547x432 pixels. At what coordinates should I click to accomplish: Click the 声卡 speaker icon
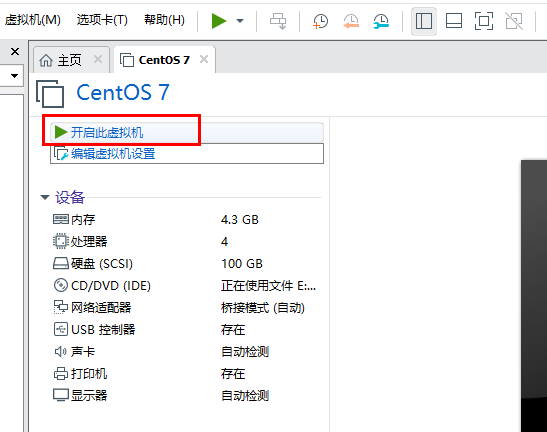(61, 351)
